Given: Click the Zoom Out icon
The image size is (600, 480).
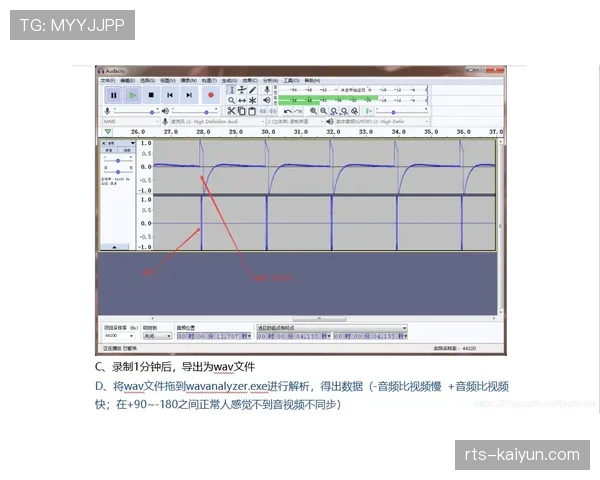Looking at the screenshot, I should coord(324,111).
